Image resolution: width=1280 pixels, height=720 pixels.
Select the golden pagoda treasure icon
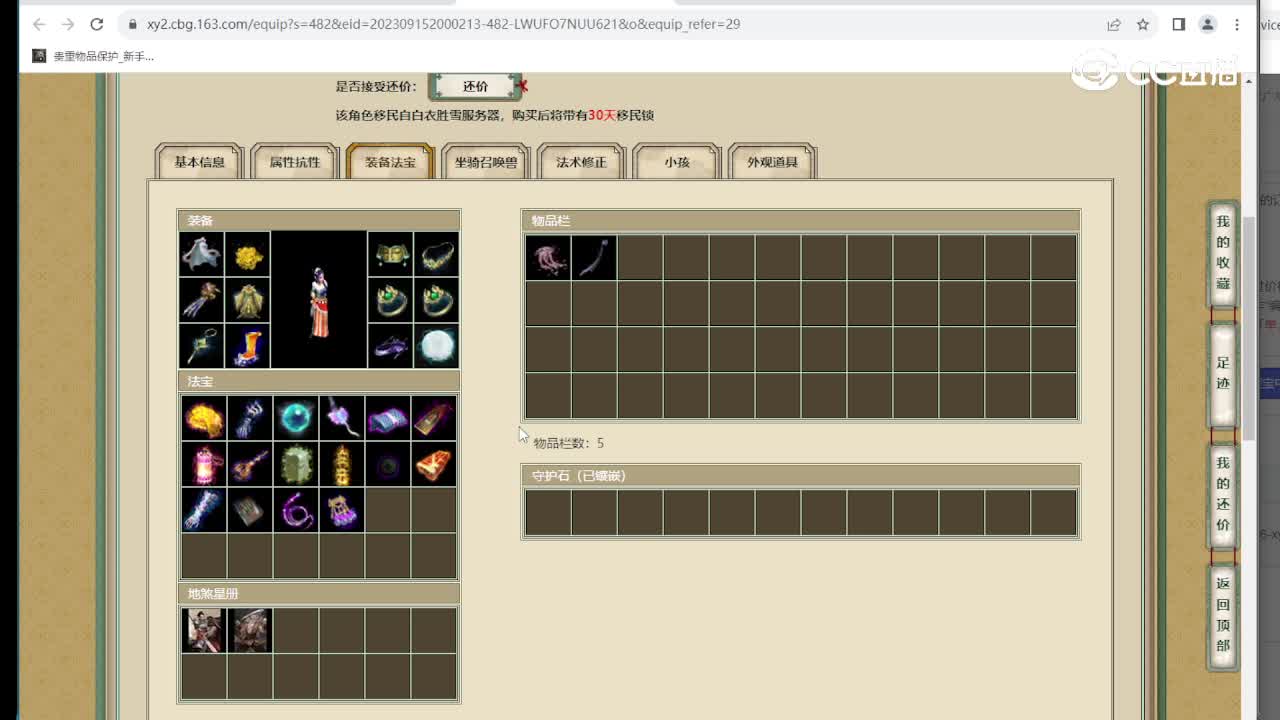[342, 464]
